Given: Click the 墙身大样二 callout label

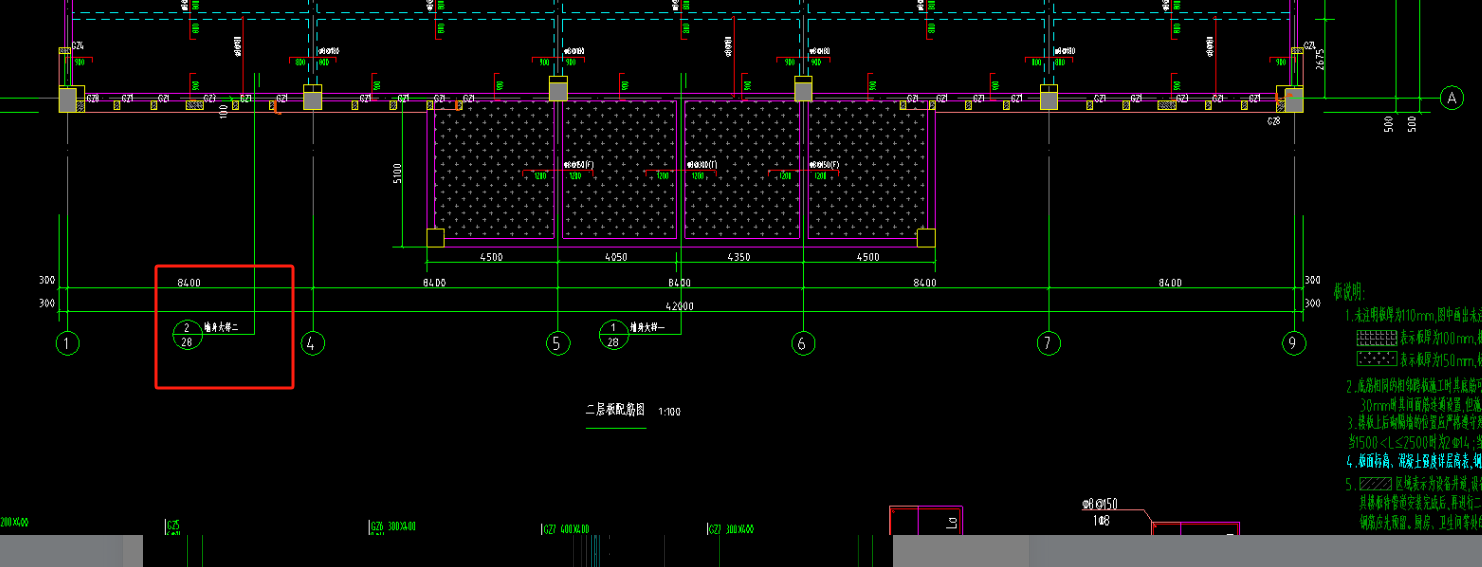Looking at the screenshot, I should coord(222,327).
